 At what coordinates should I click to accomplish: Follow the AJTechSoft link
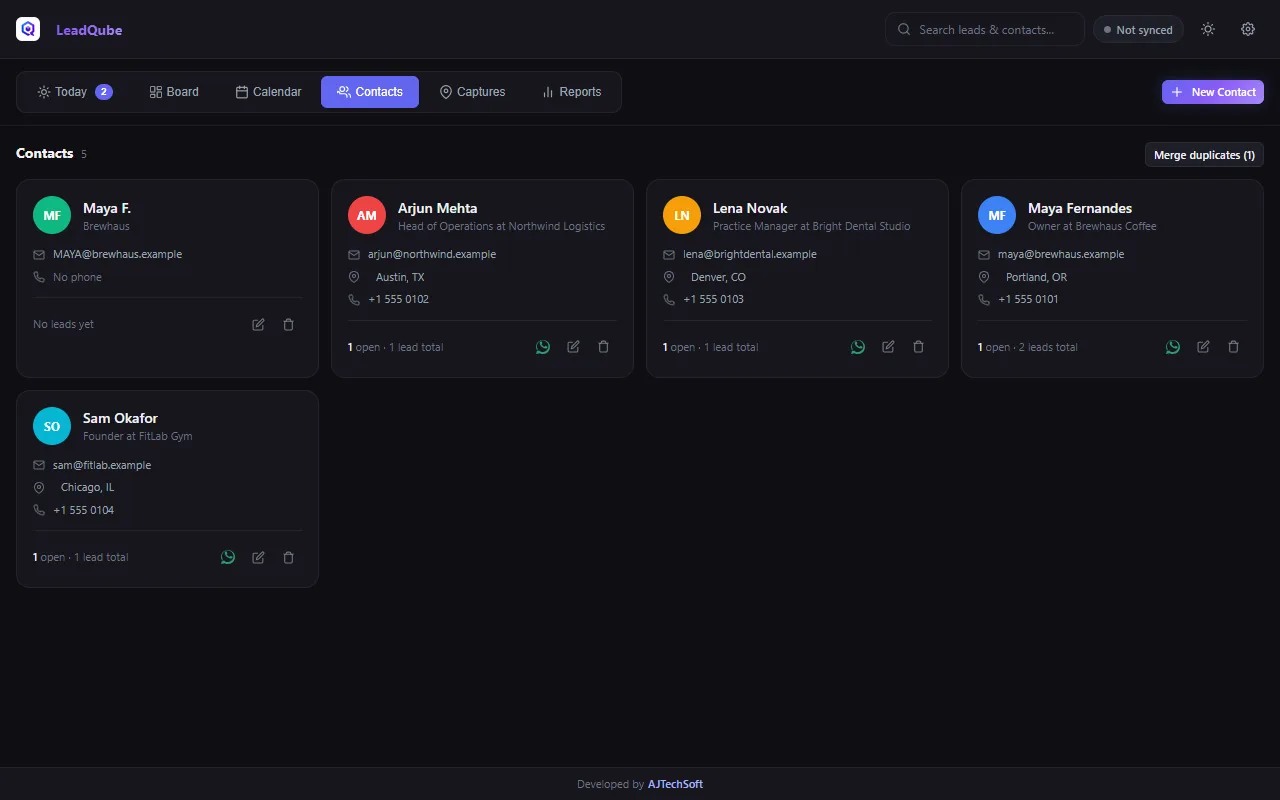click(x=675, y=784)
